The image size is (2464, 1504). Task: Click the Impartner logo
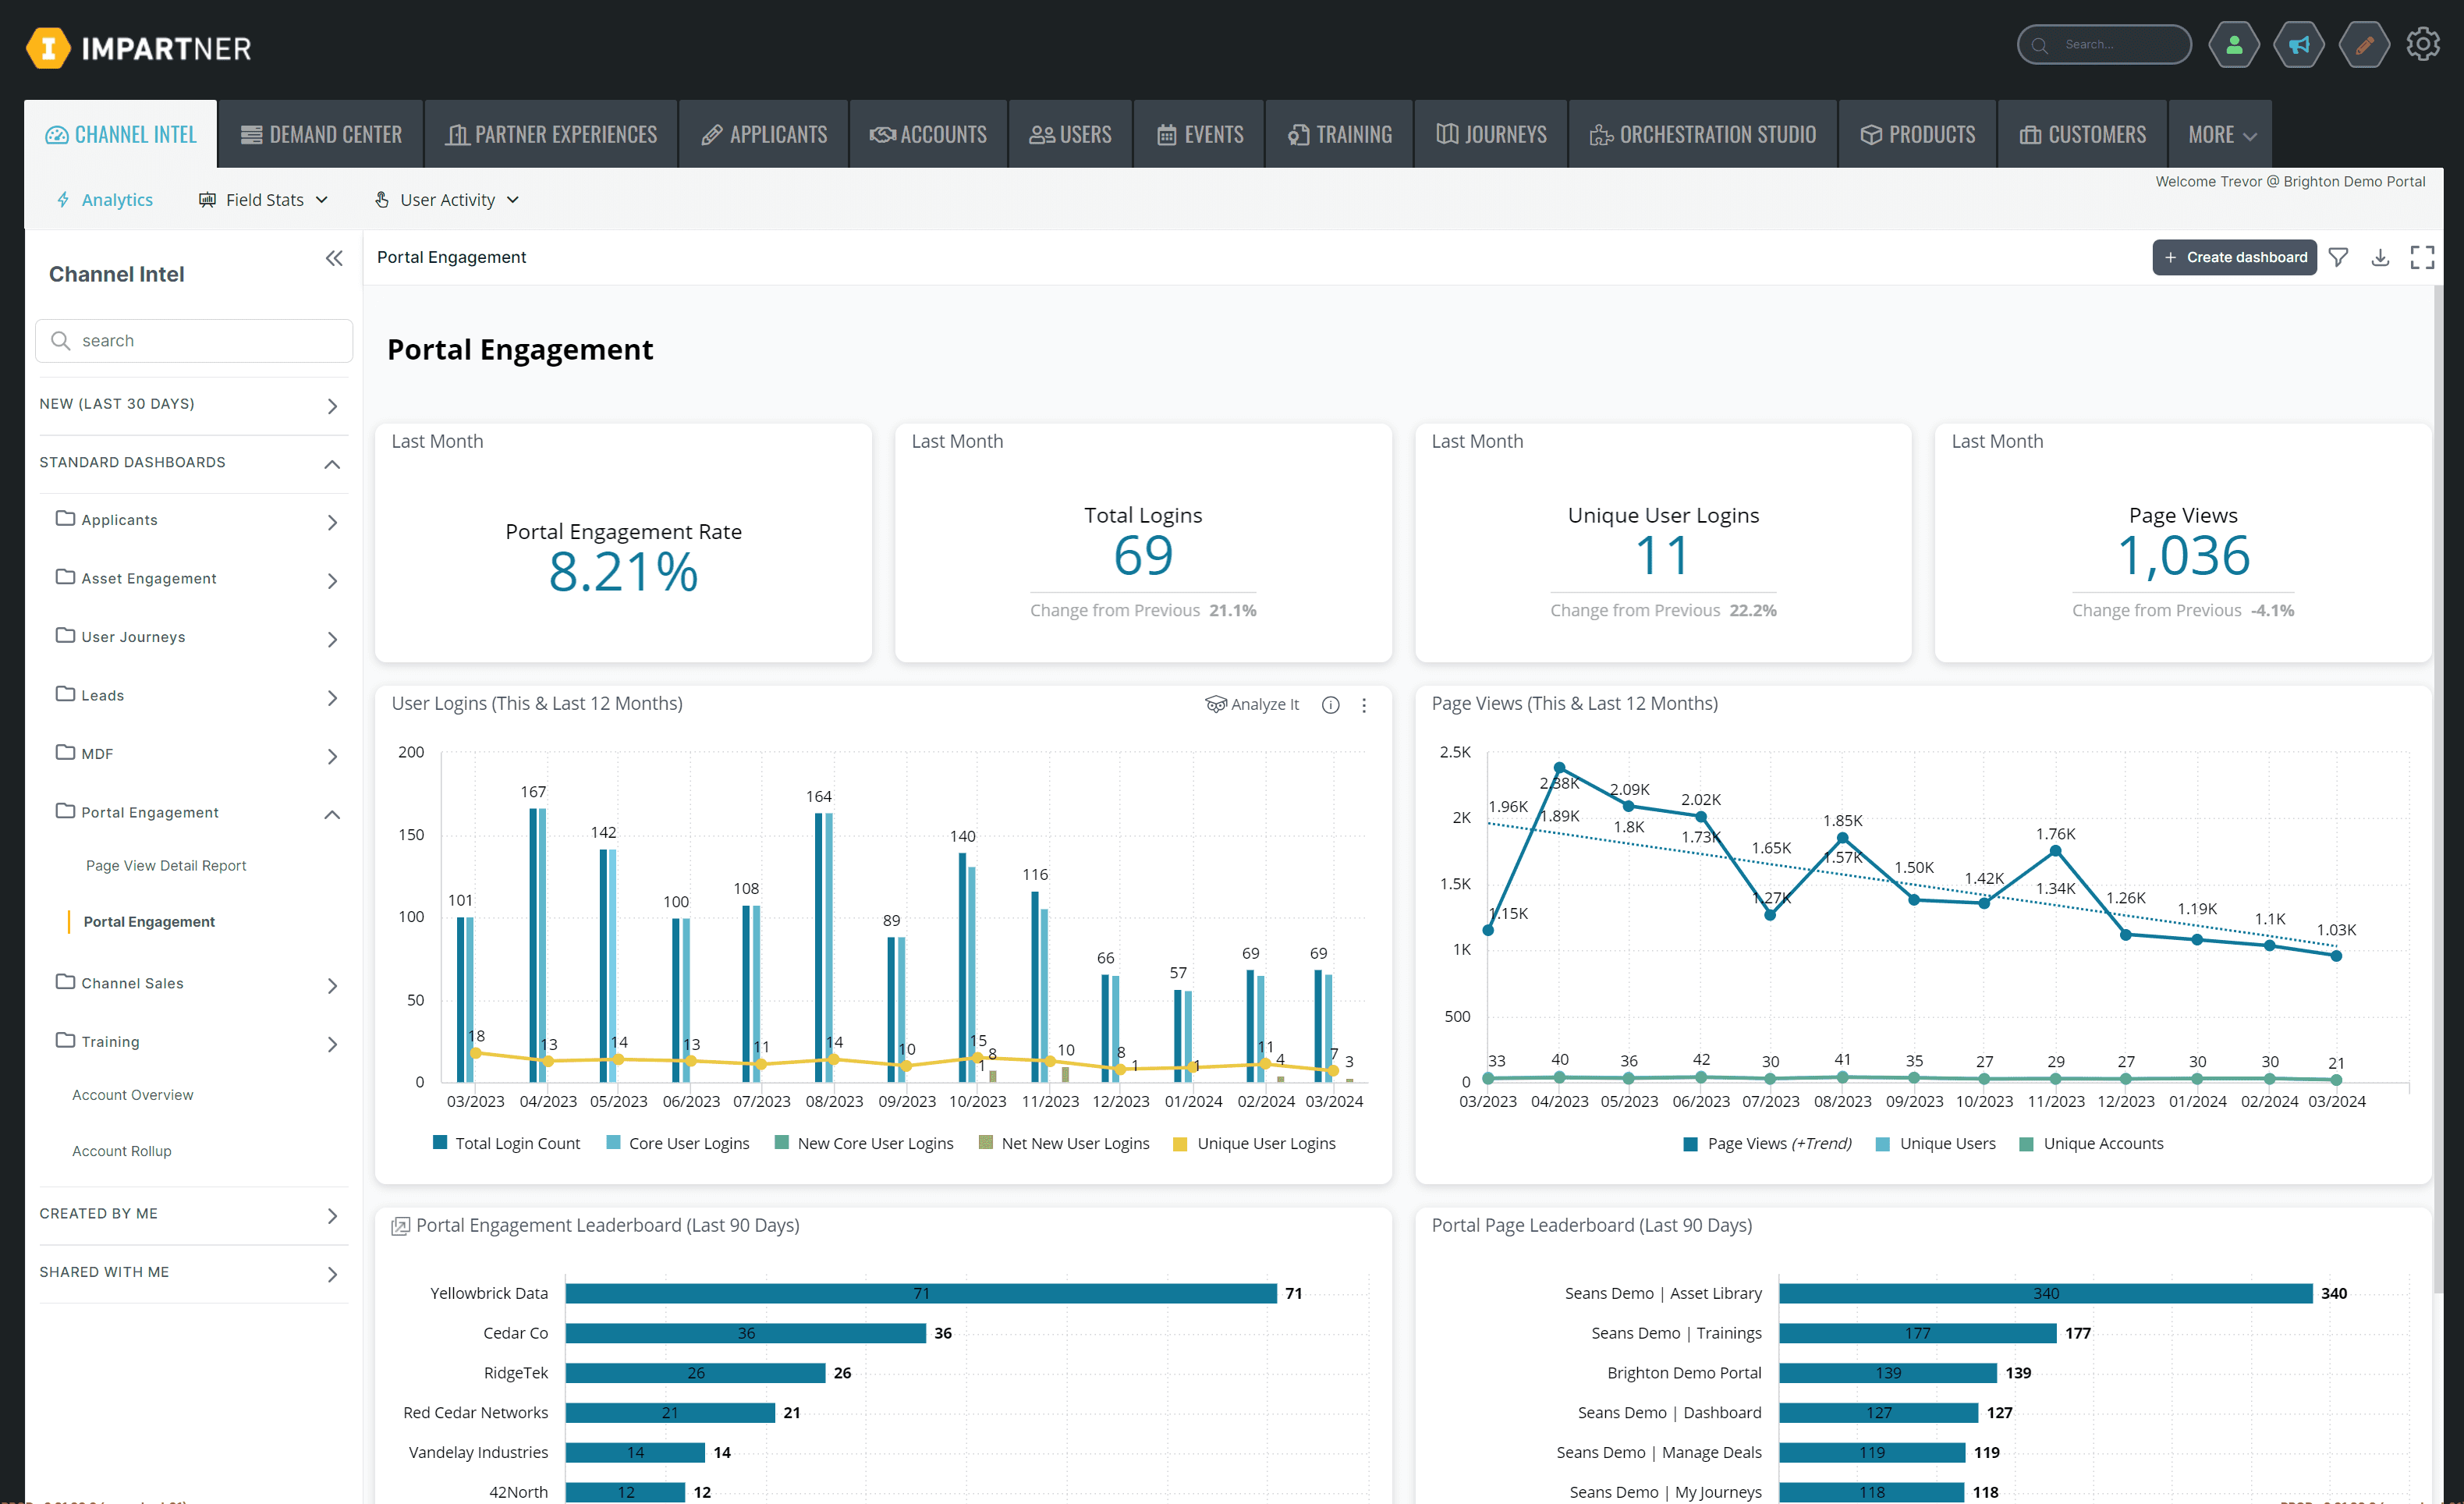tap(138, 48)
